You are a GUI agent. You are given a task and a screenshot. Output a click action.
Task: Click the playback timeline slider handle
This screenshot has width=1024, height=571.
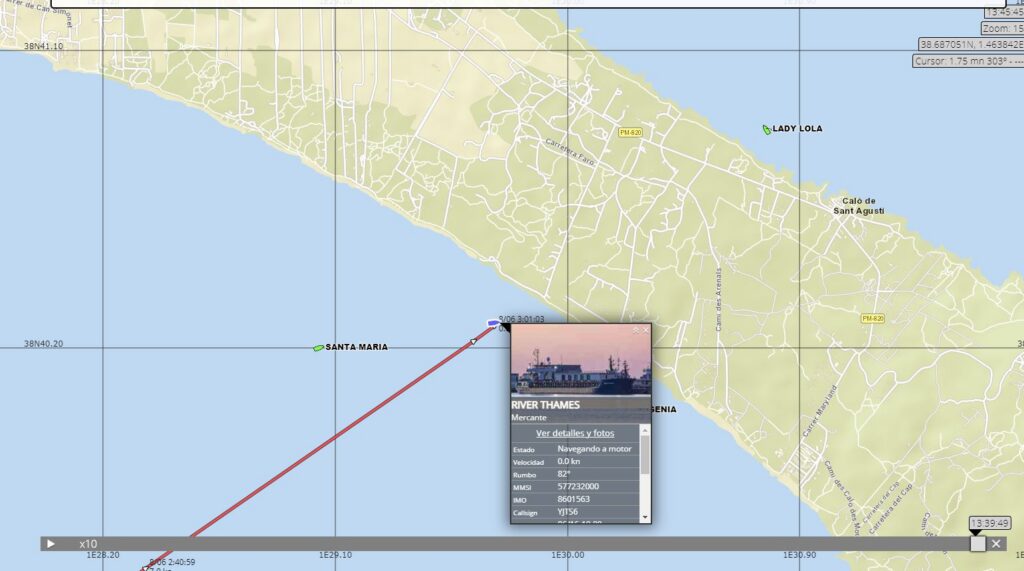[x=977, y=543]
